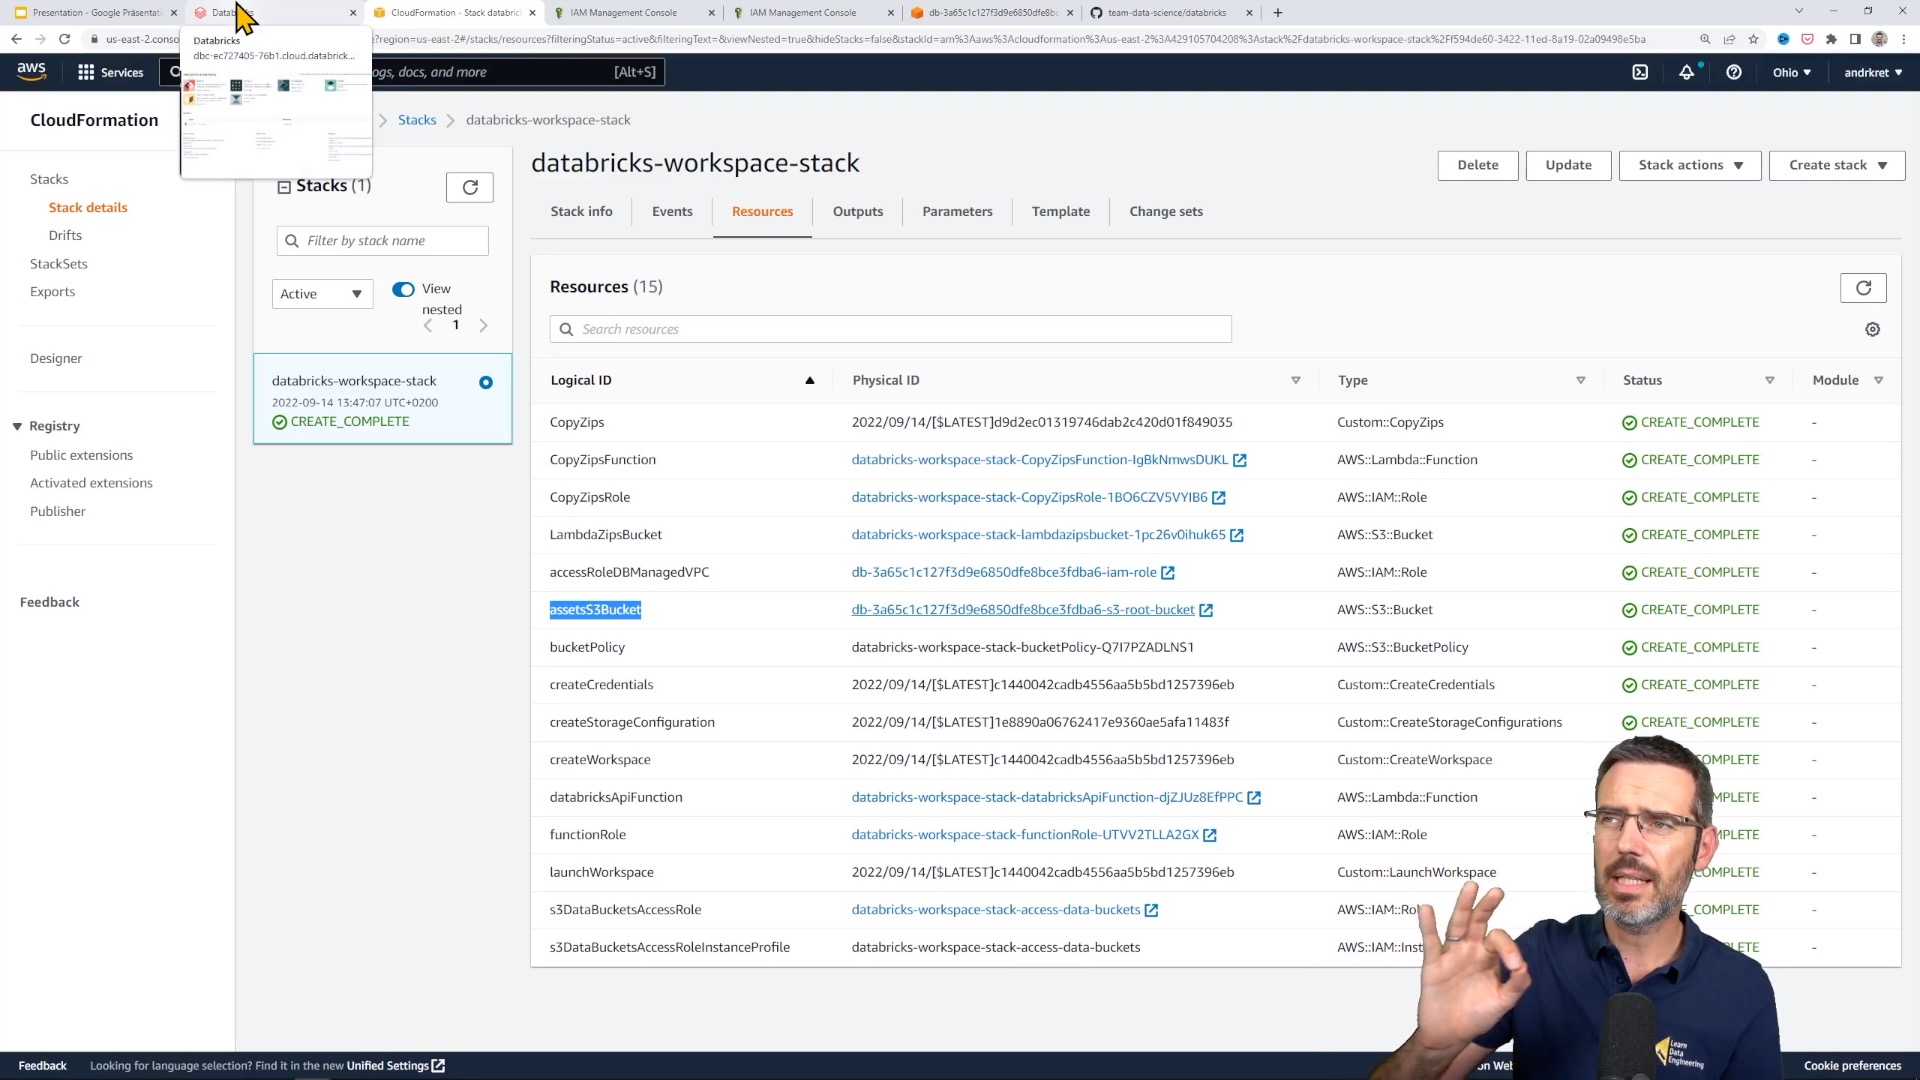Go to next stacks page arrow
The height and width of the screenshot is (1080, 1920).
tap(484, 326)
